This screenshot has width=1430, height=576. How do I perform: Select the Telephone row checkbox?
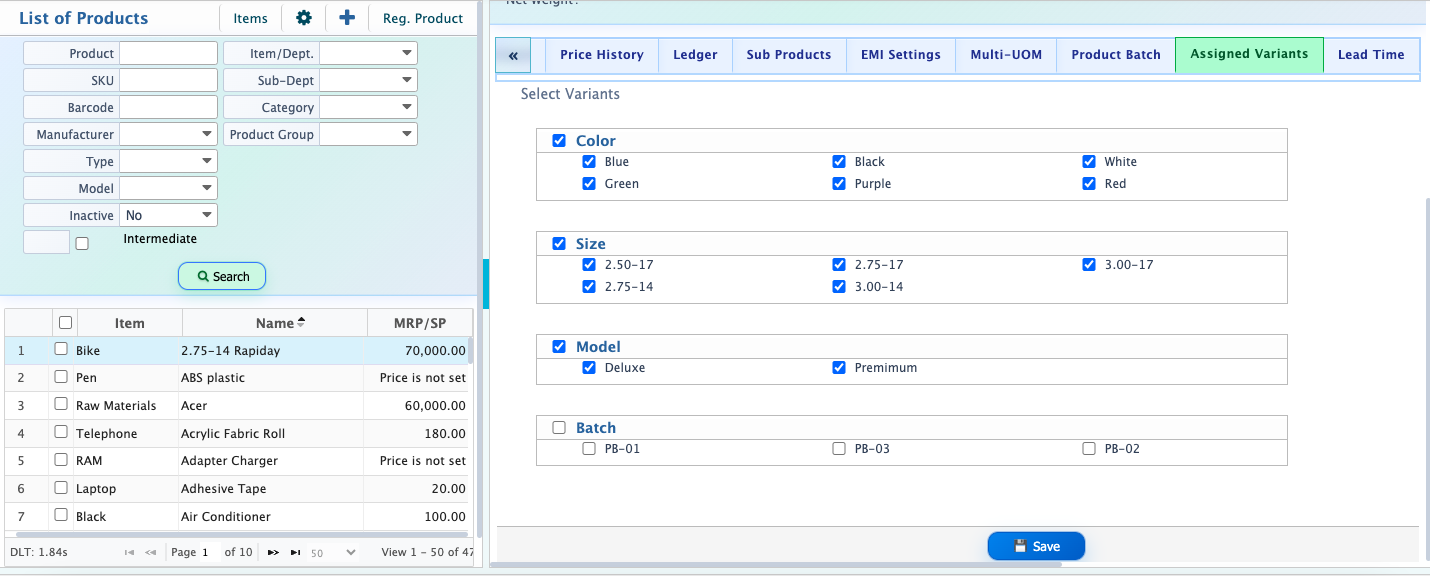[61, 433]
